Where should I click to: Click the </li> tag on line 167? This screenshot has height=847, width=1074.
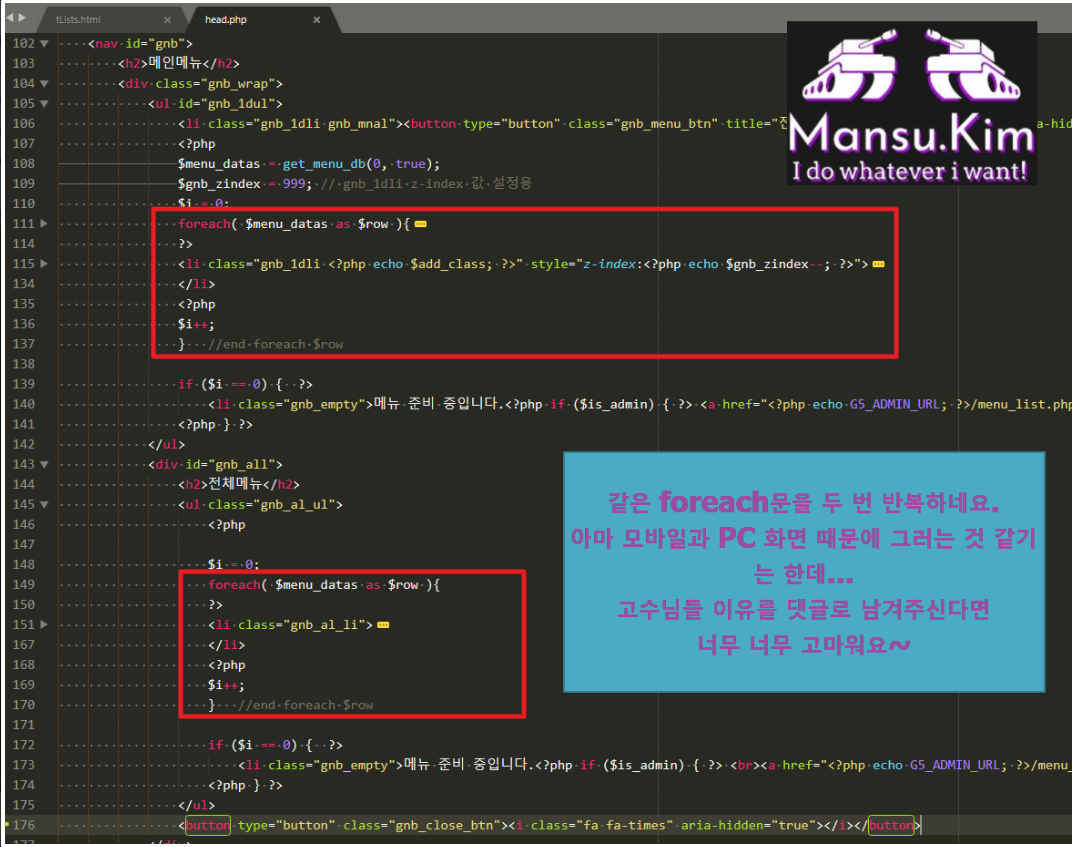[x=227, y=644]
